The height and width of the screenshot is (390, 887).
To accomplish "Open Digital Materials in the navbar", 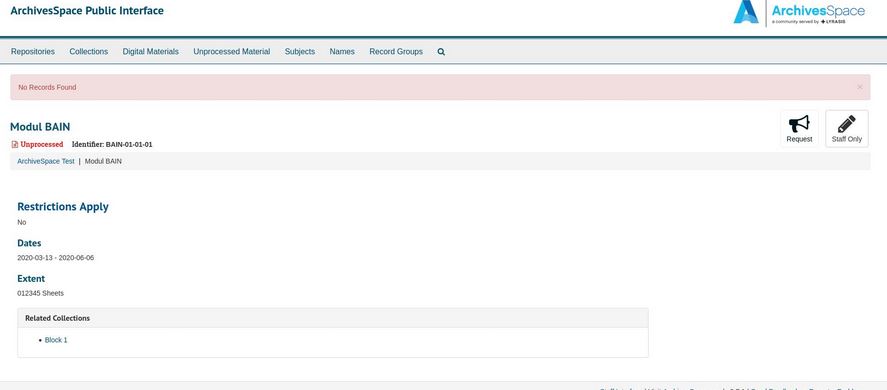I will pyautogui.click(x=150, y=52).
